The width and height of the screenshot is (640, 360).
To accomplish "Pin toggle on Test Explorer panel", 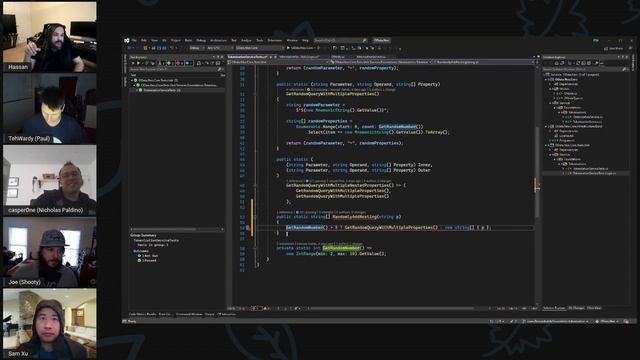I will point(218,57).
